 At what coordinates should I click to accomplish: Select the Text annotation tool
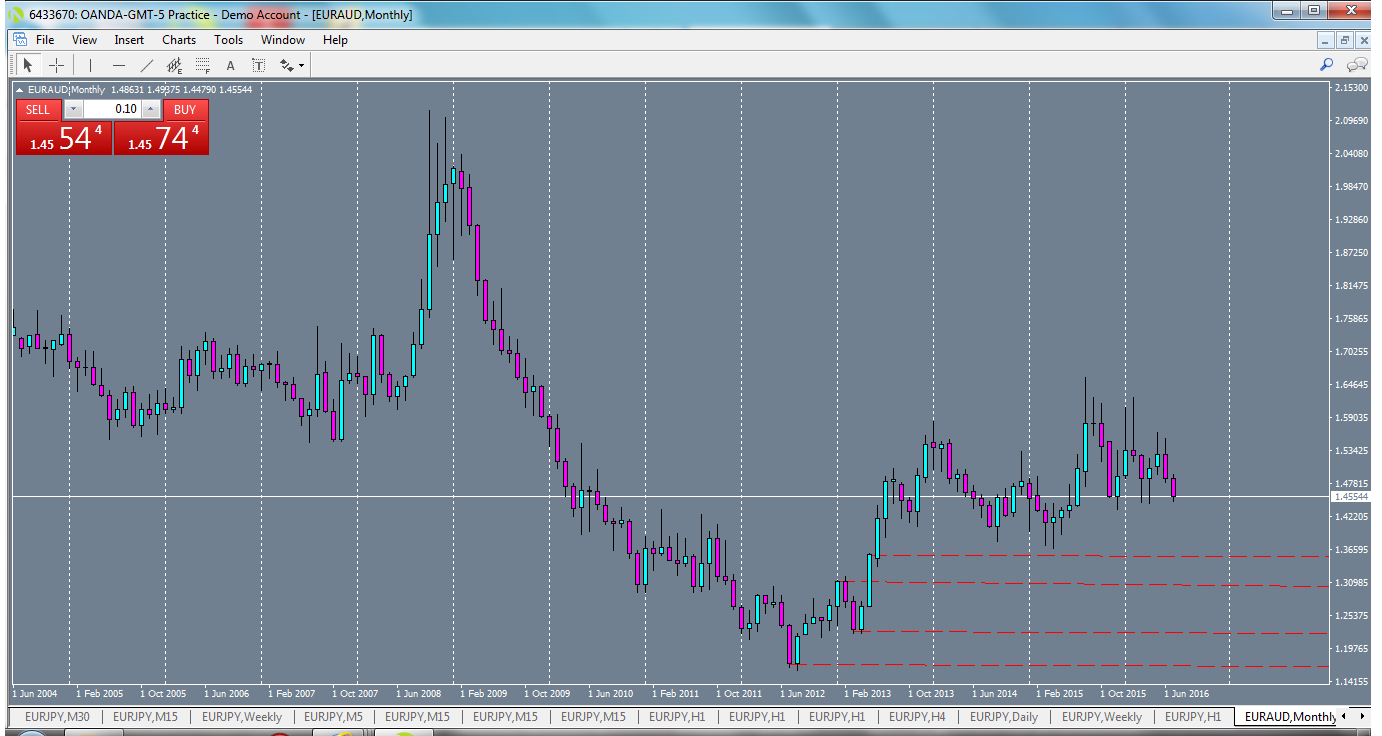pos(230,64)
